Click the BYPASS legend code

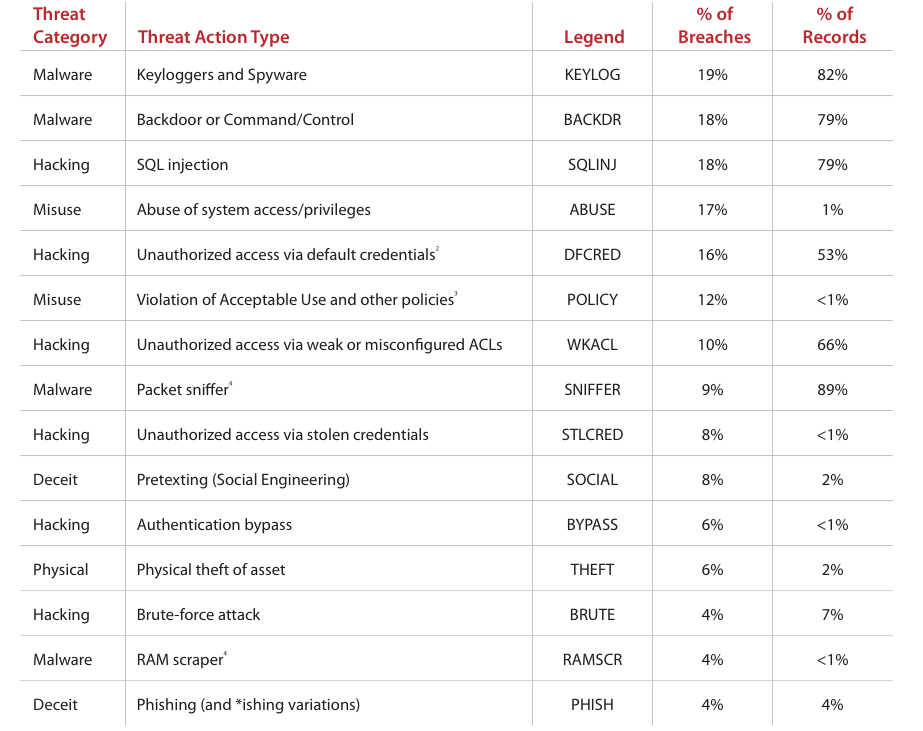tap(592, 525)
